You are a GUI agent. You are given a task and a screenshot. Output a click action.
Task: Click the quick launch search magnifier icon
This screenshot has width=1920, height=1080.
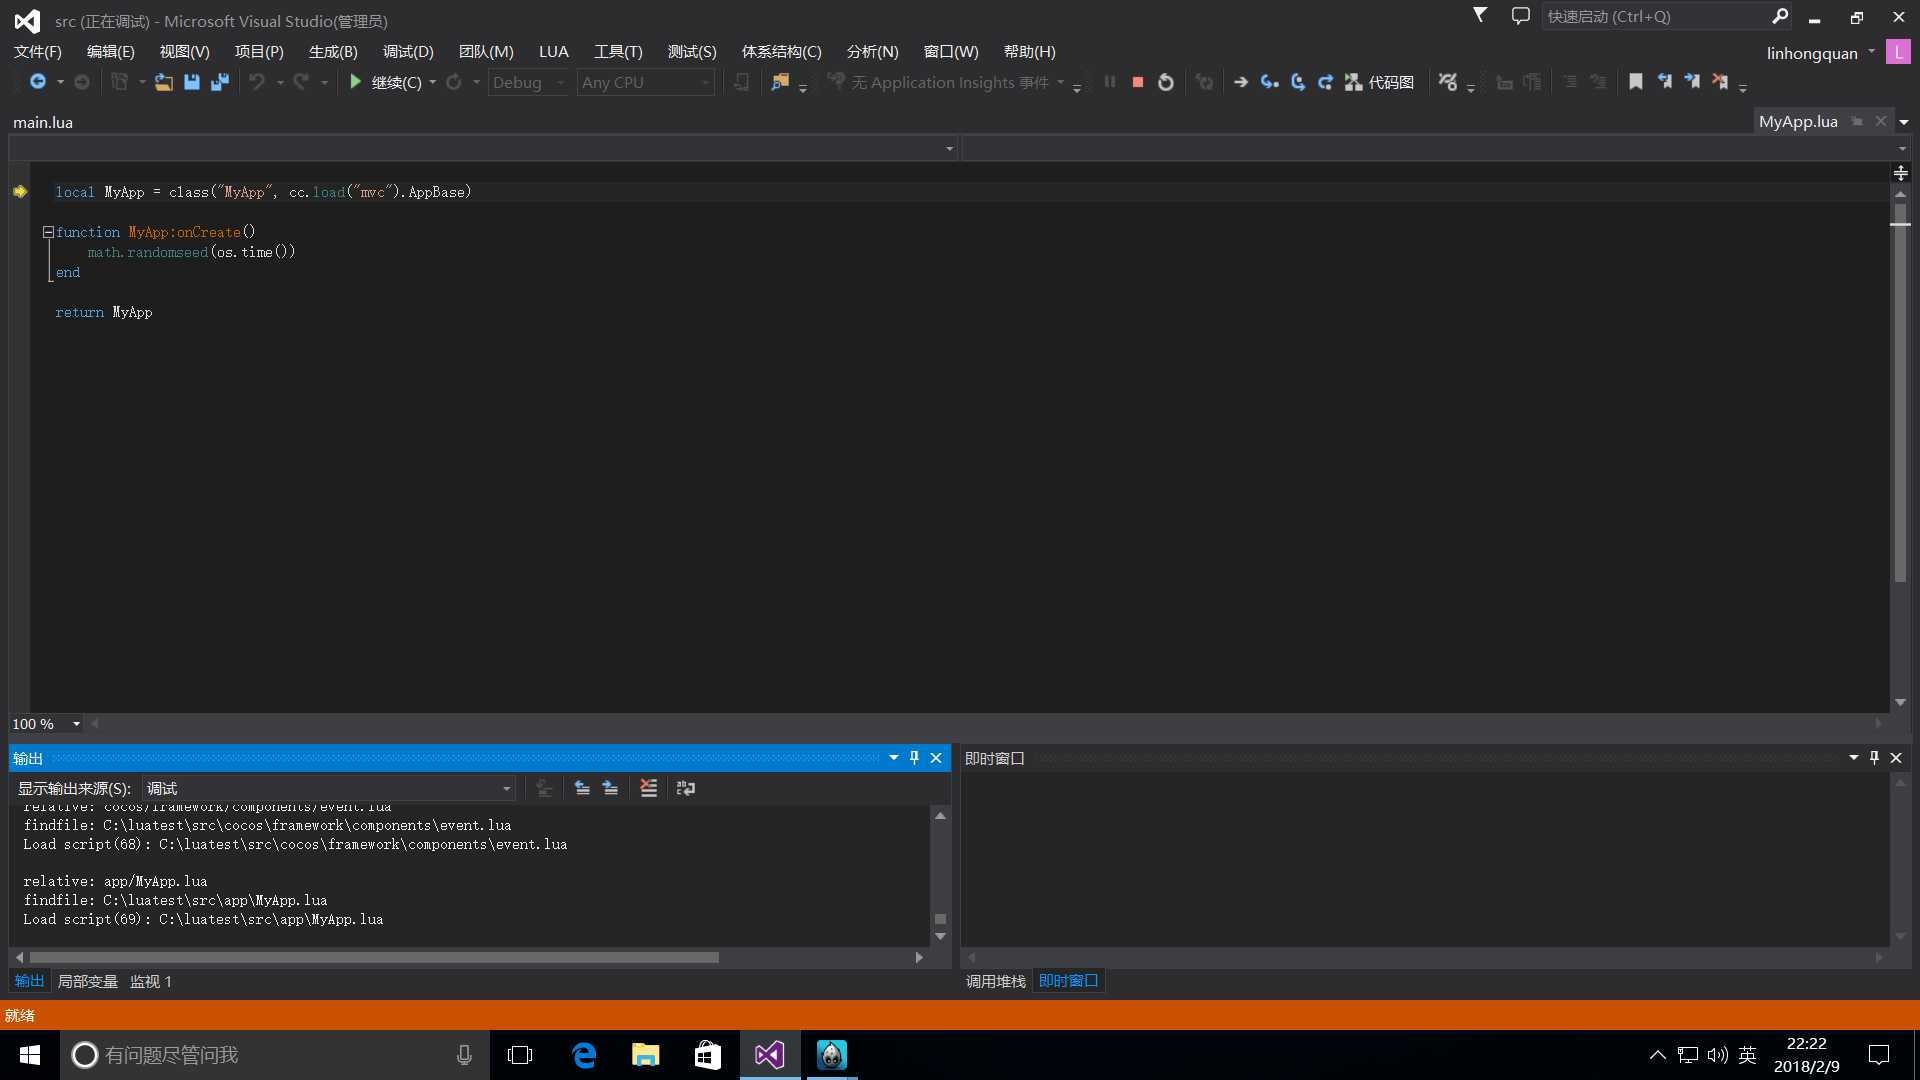click(x=1780, y=16)
